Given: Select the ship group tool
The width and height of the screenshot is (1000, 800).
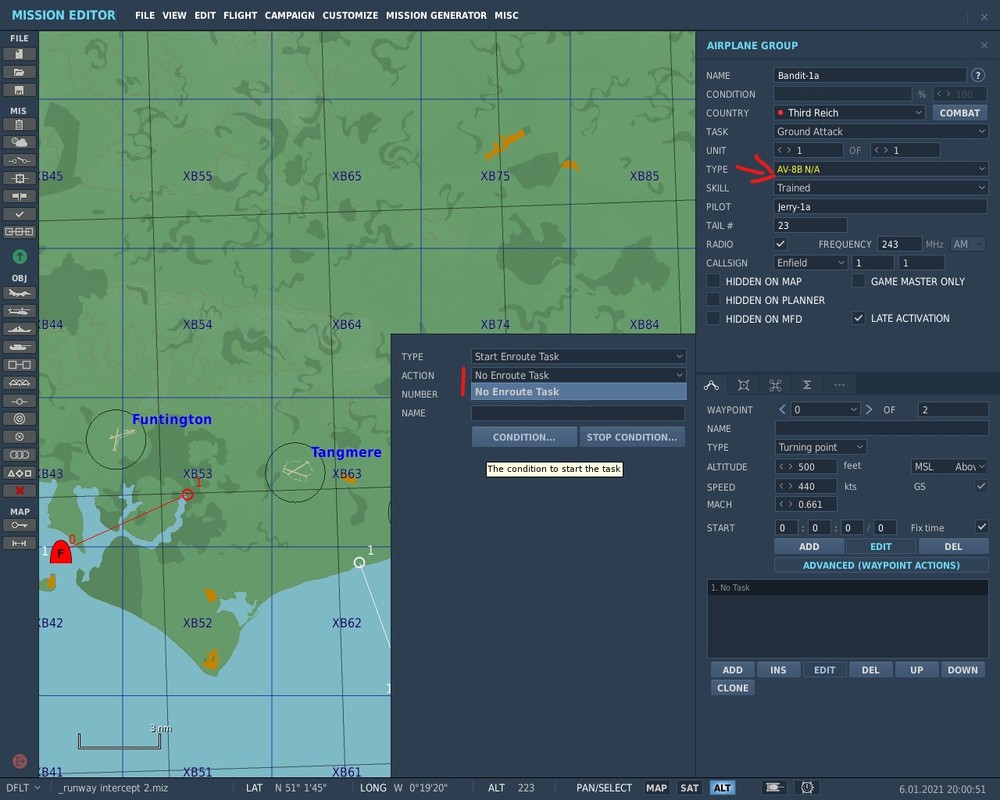Looking at the screenshot, I should tap(19, 329).
